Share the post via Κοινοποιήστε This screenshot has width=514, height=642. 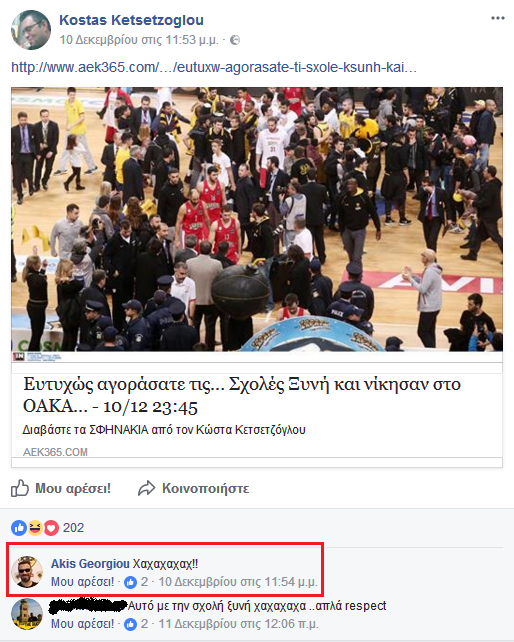[193, 488]
